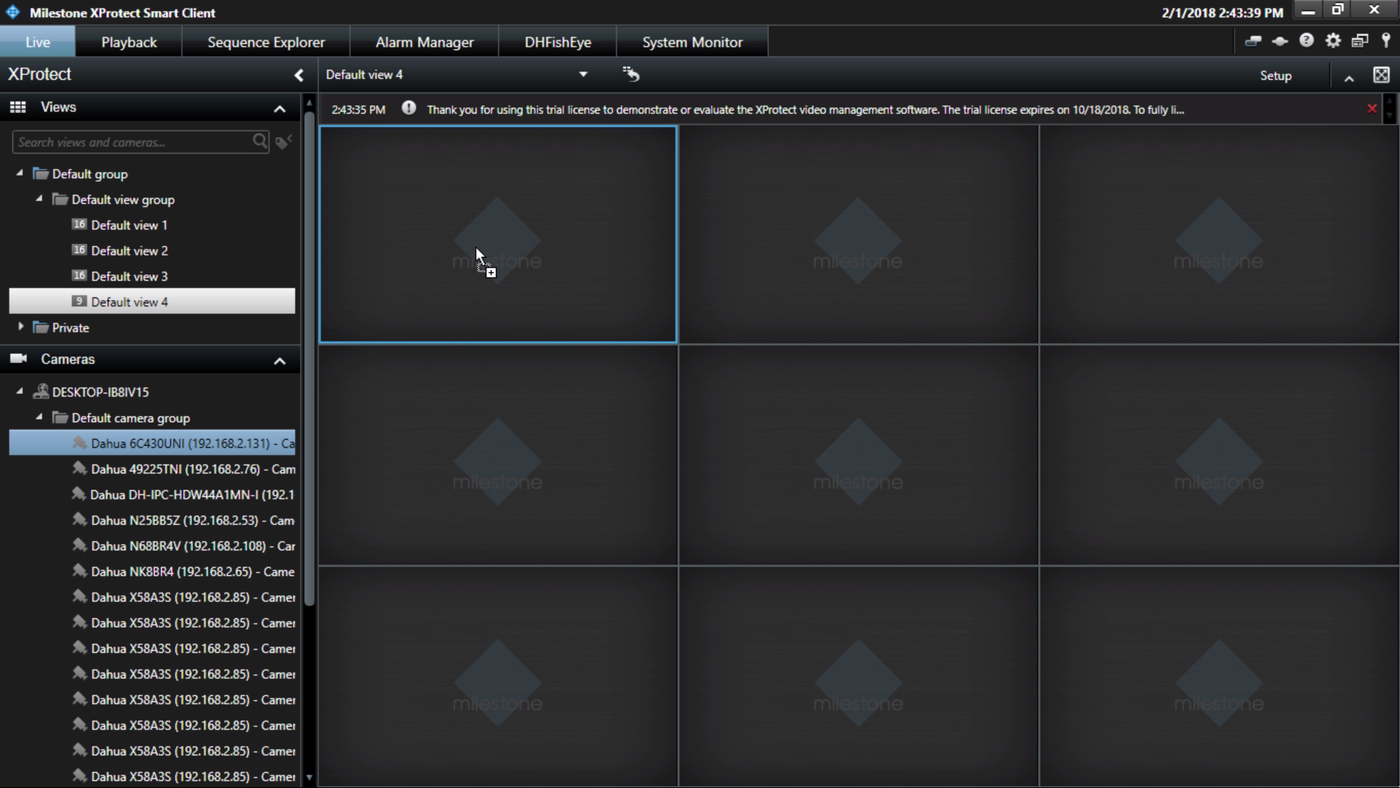The height and width of the screenshot is (788, 1400).
Task: Click the 16-tile icon of Default view 1
Action: click(x=79, y=225)
